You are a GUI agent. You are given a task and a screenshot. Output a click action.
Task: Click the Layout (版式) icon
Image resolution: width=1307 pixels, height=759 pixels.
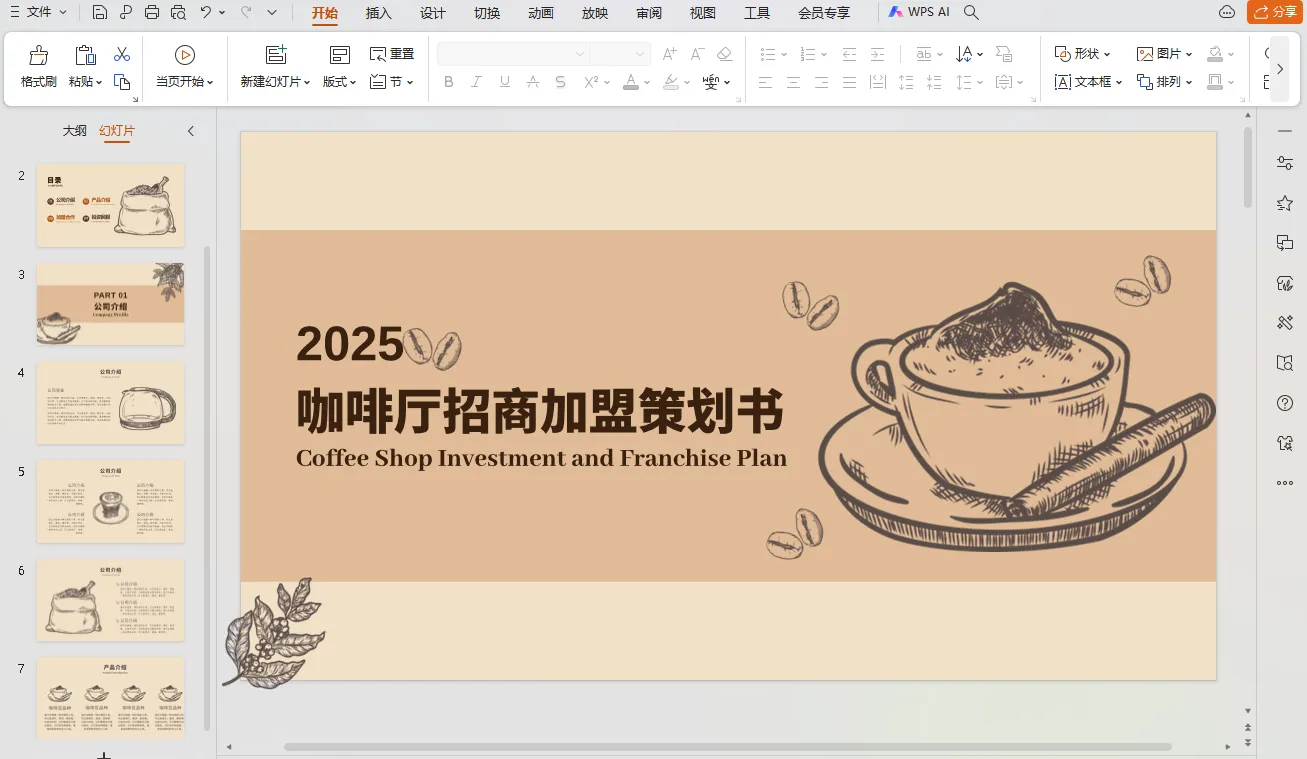[340, 55]
